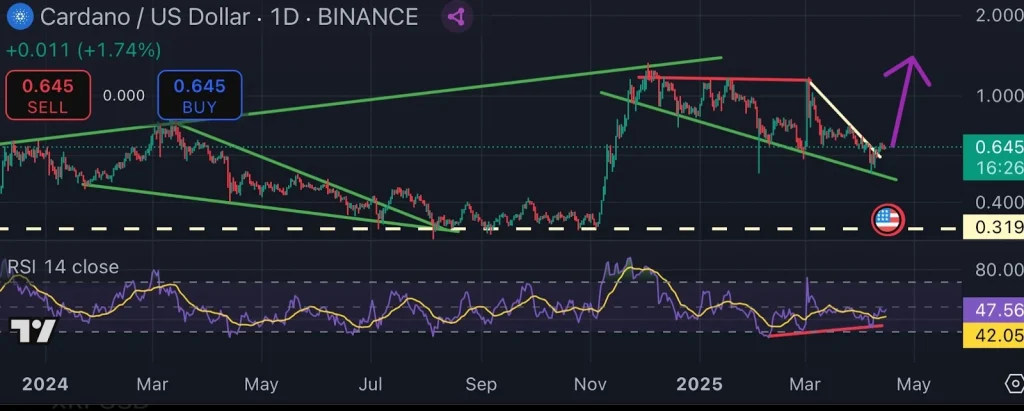Click the Cardano coin logo icon
The height and width of the screenshot is (411, 1024).
pyautogui.click(x=20, y=16)
